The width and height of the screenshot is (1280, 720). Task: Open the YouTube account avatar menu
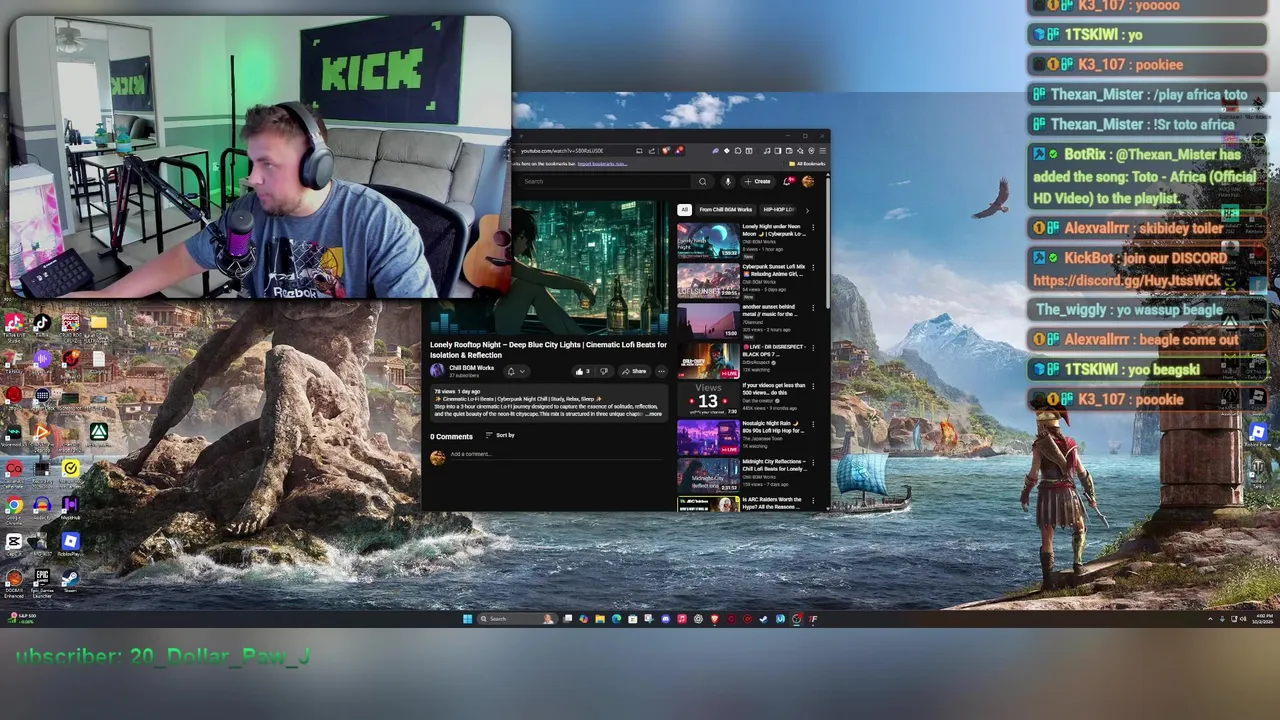pyautogui.click(x=808, y=181)
